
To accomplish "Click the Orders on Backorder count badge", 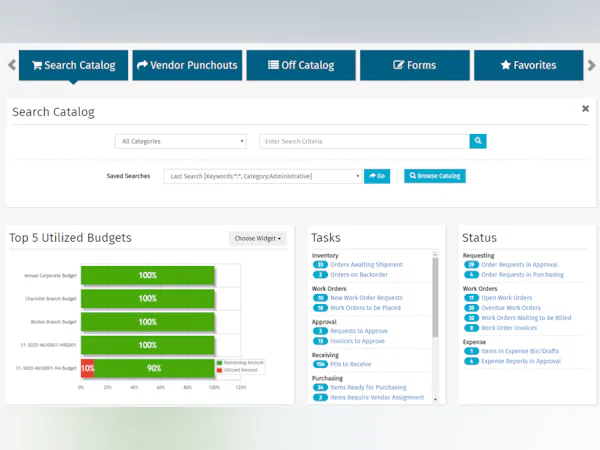I will click(x=320, y=274).
